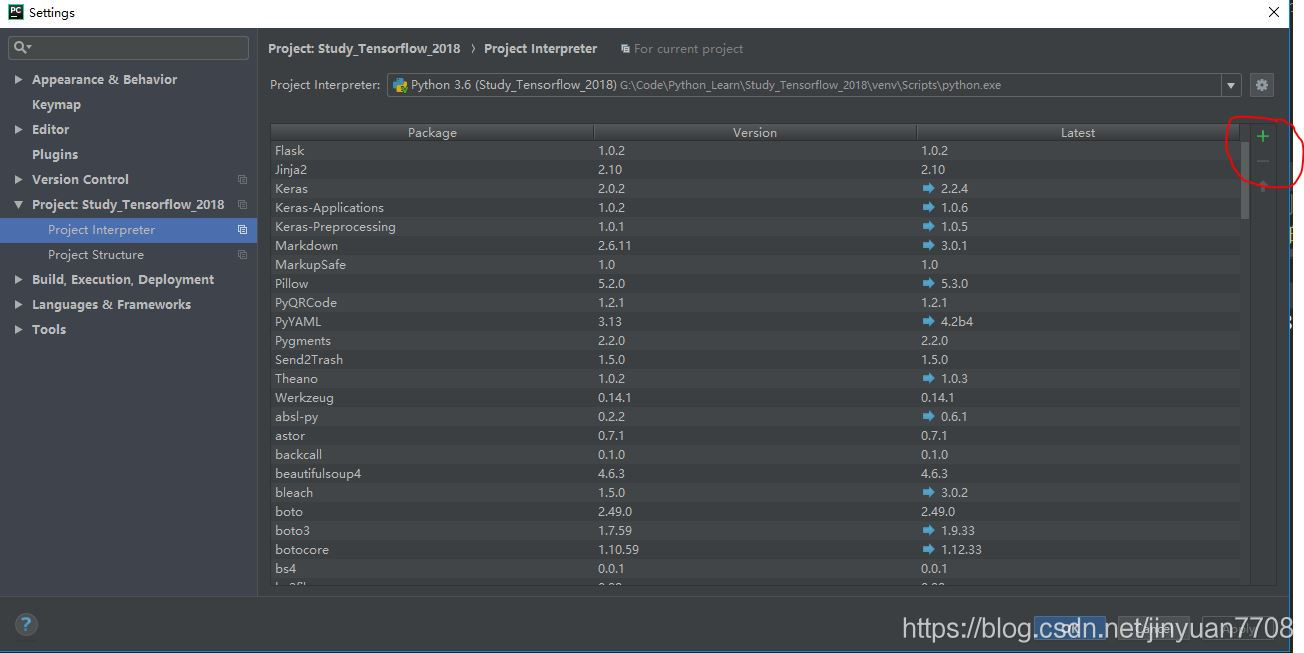
Task: Expand the Editor section
Action: pyautogui.click(x=18, y=129)
